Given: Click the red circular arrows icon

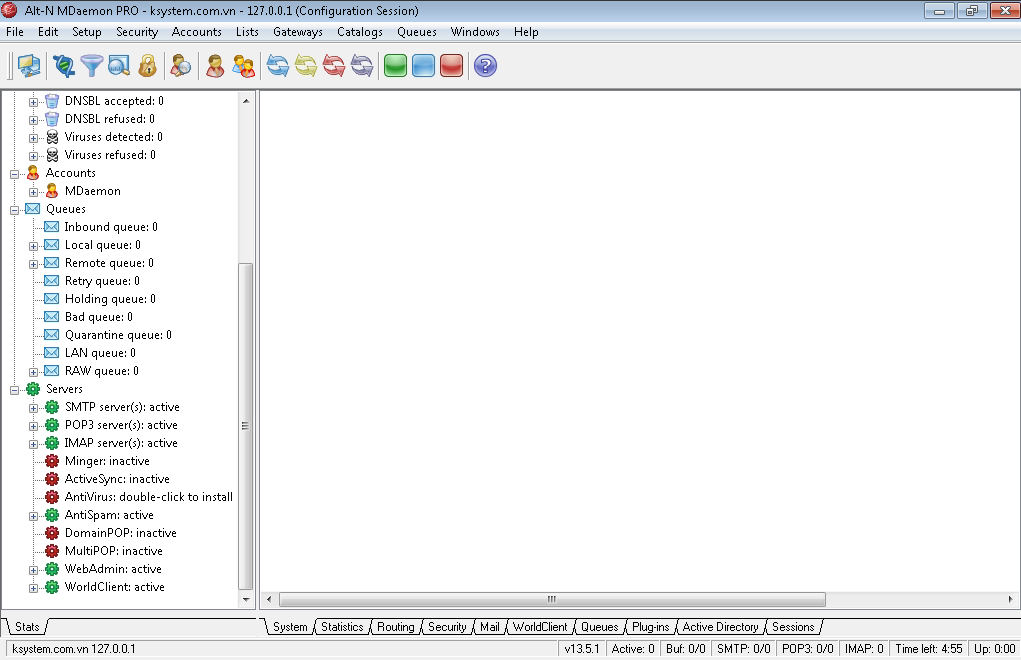Looking at the screenshot, I should point(334,66).
